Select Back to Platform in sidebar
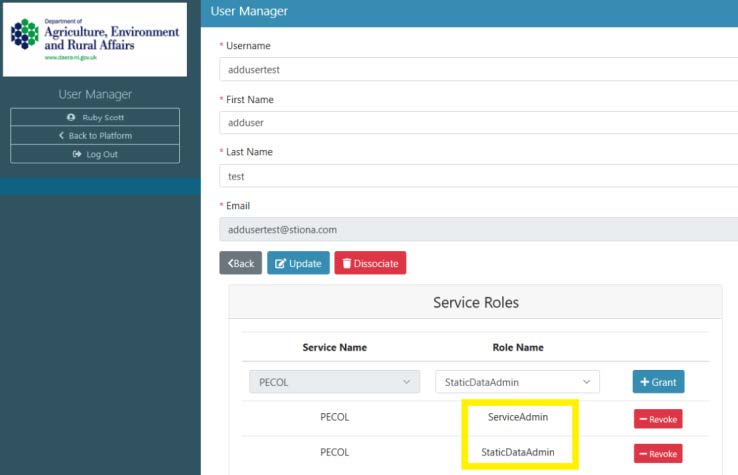 point(95,136)
